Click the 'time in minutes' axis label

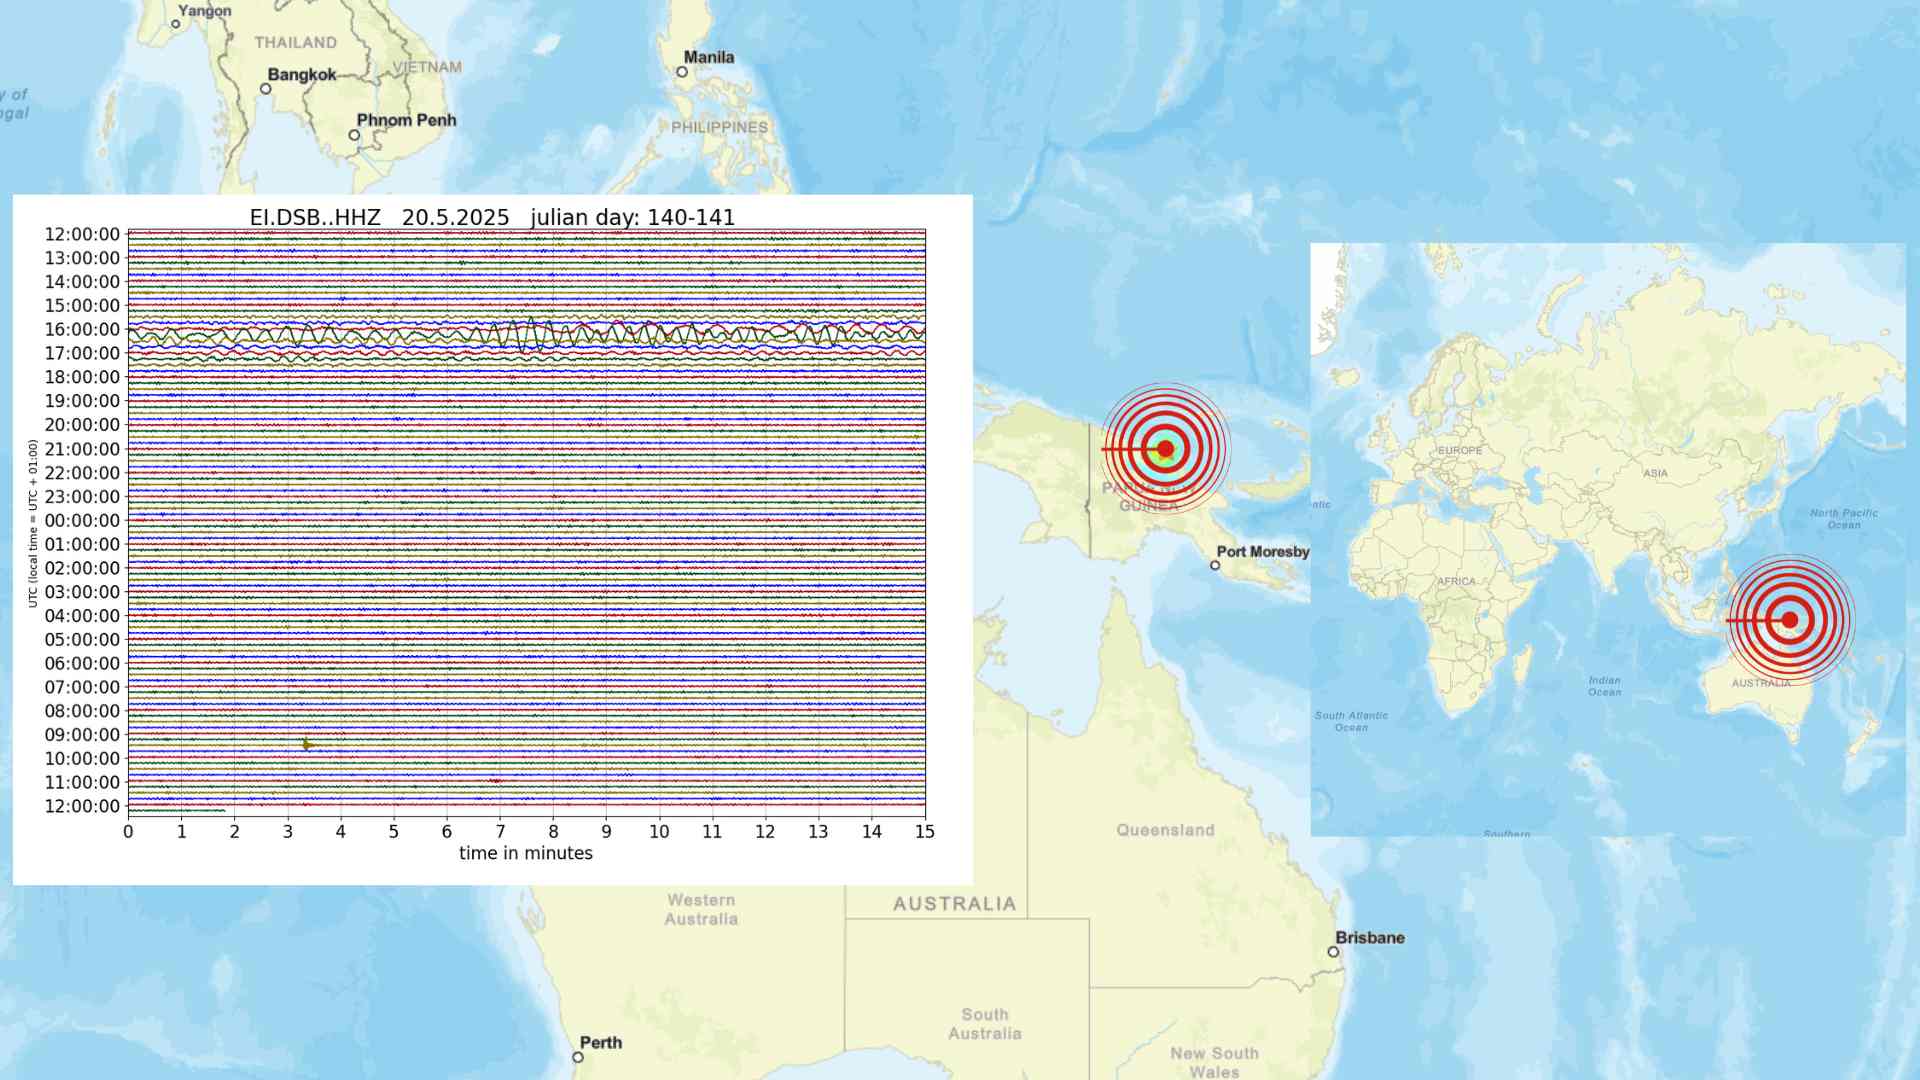(x=525, y=853)
